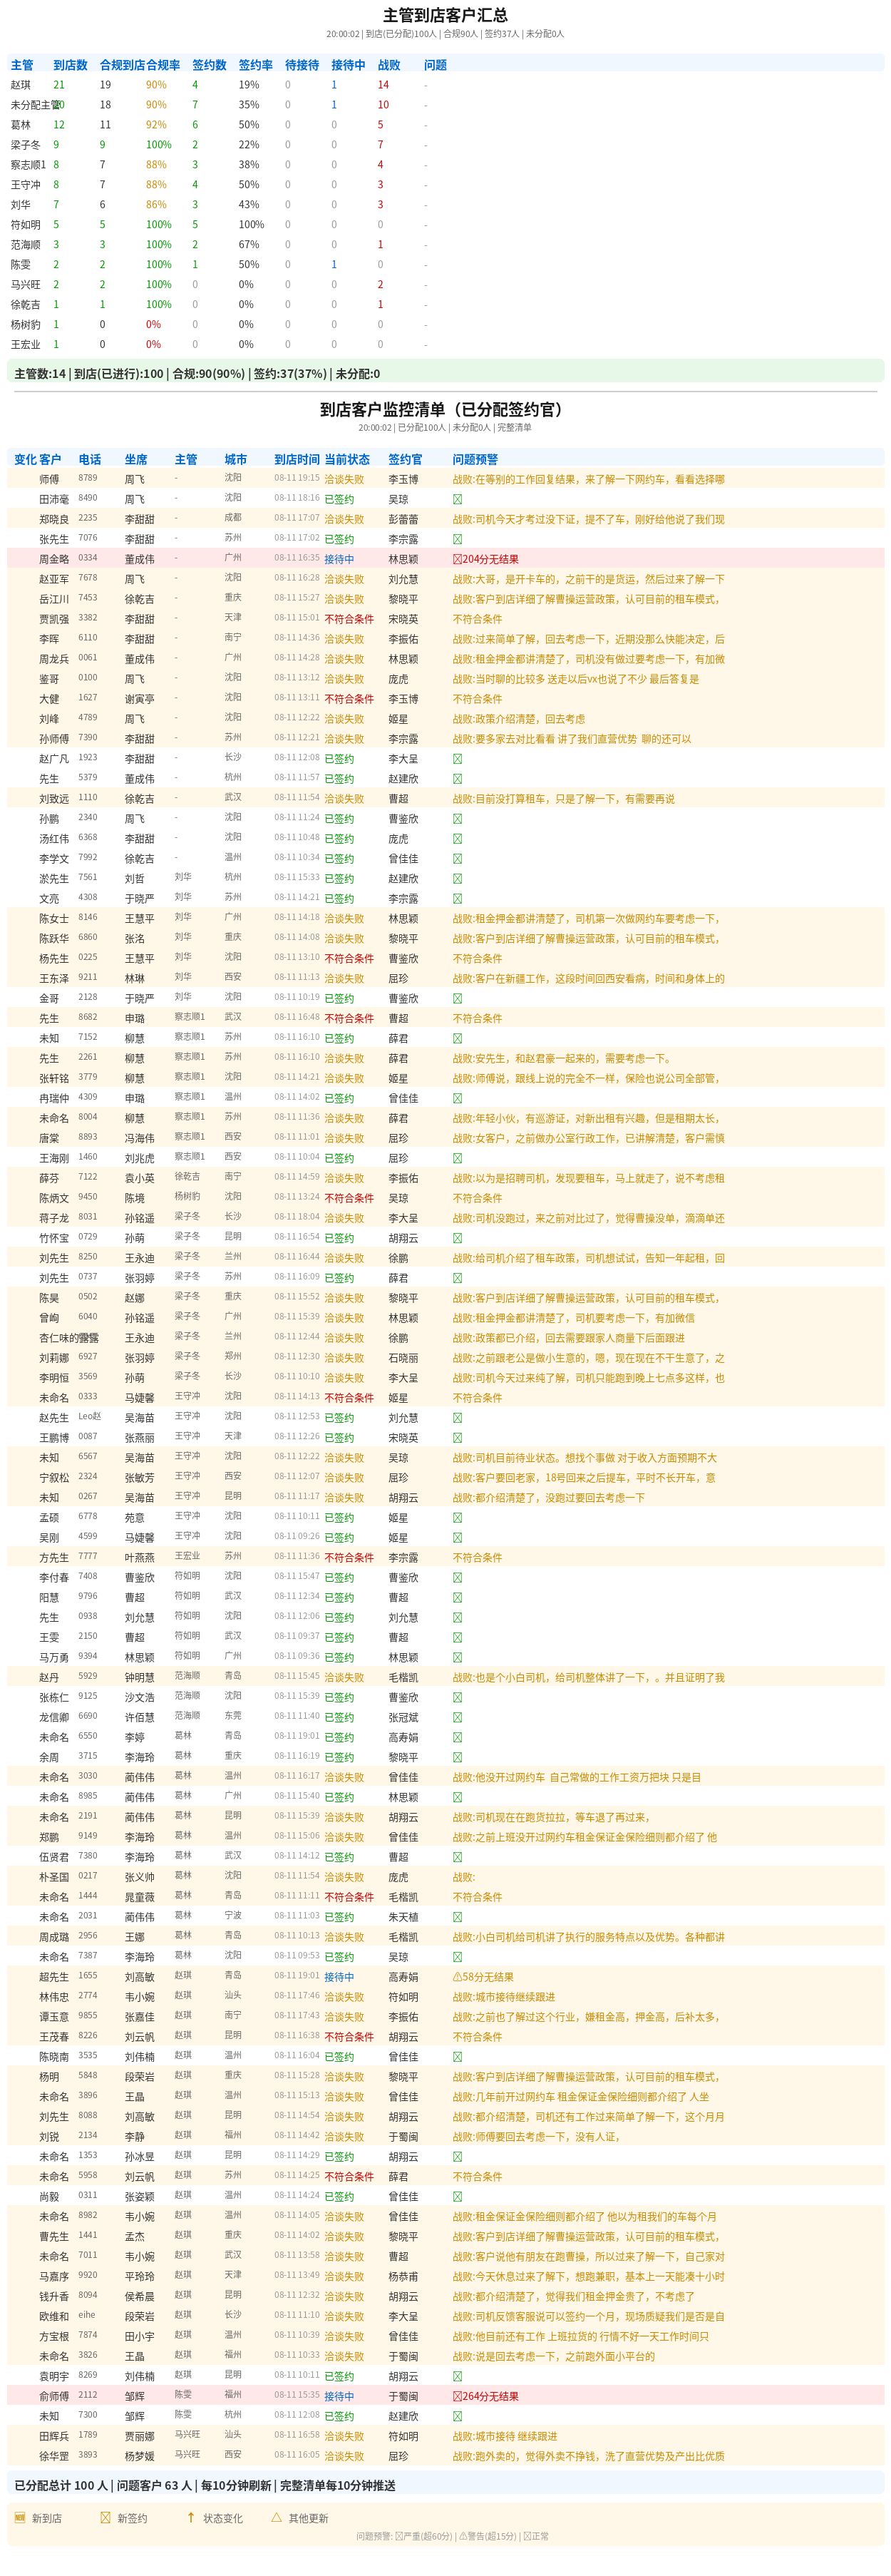Image resolution: width=891 pixels, height=2576 pixels.
Task: Click 接待中 status in 超先生's row
Action: [339, 1977]
